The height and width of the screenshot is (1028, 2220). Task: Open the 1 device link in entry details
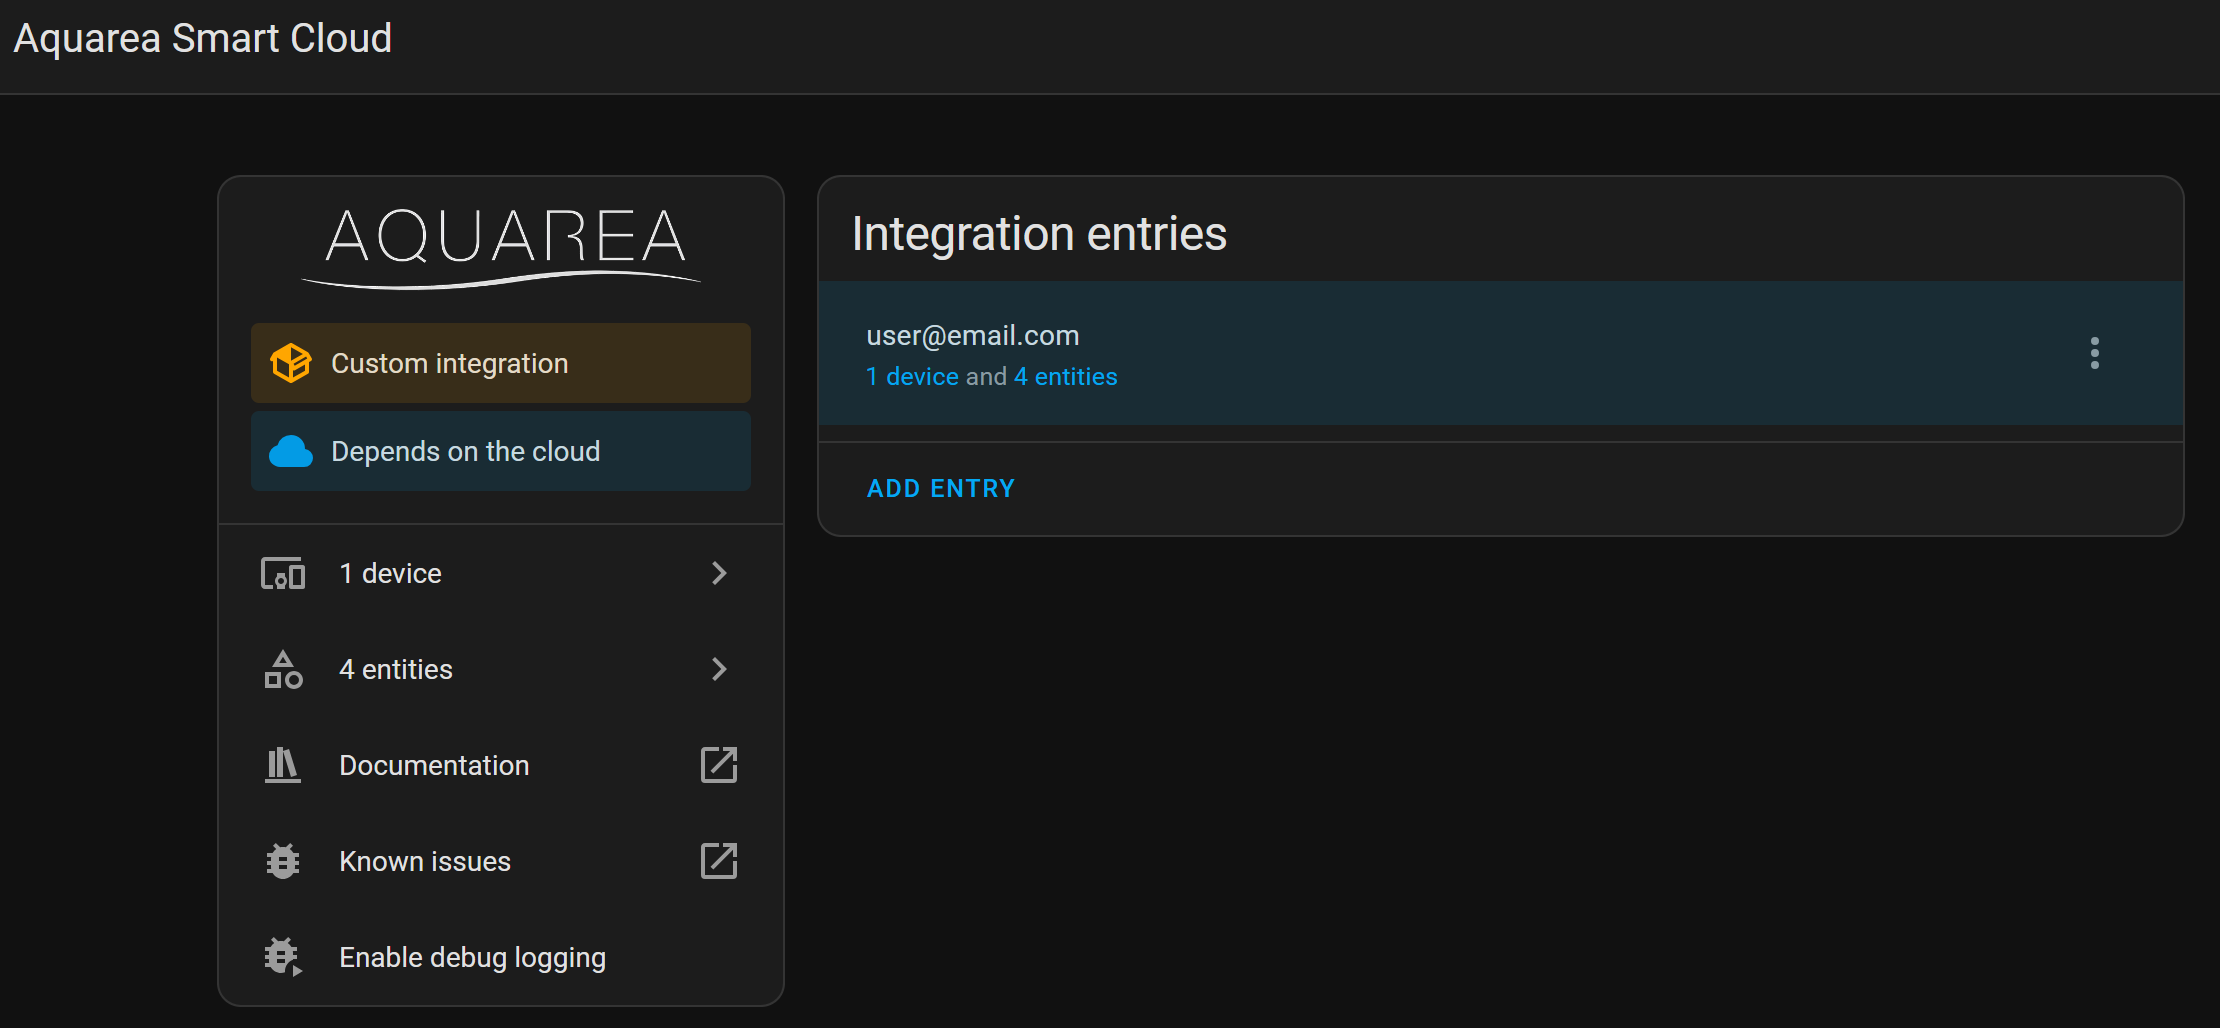tap(910, 376)
